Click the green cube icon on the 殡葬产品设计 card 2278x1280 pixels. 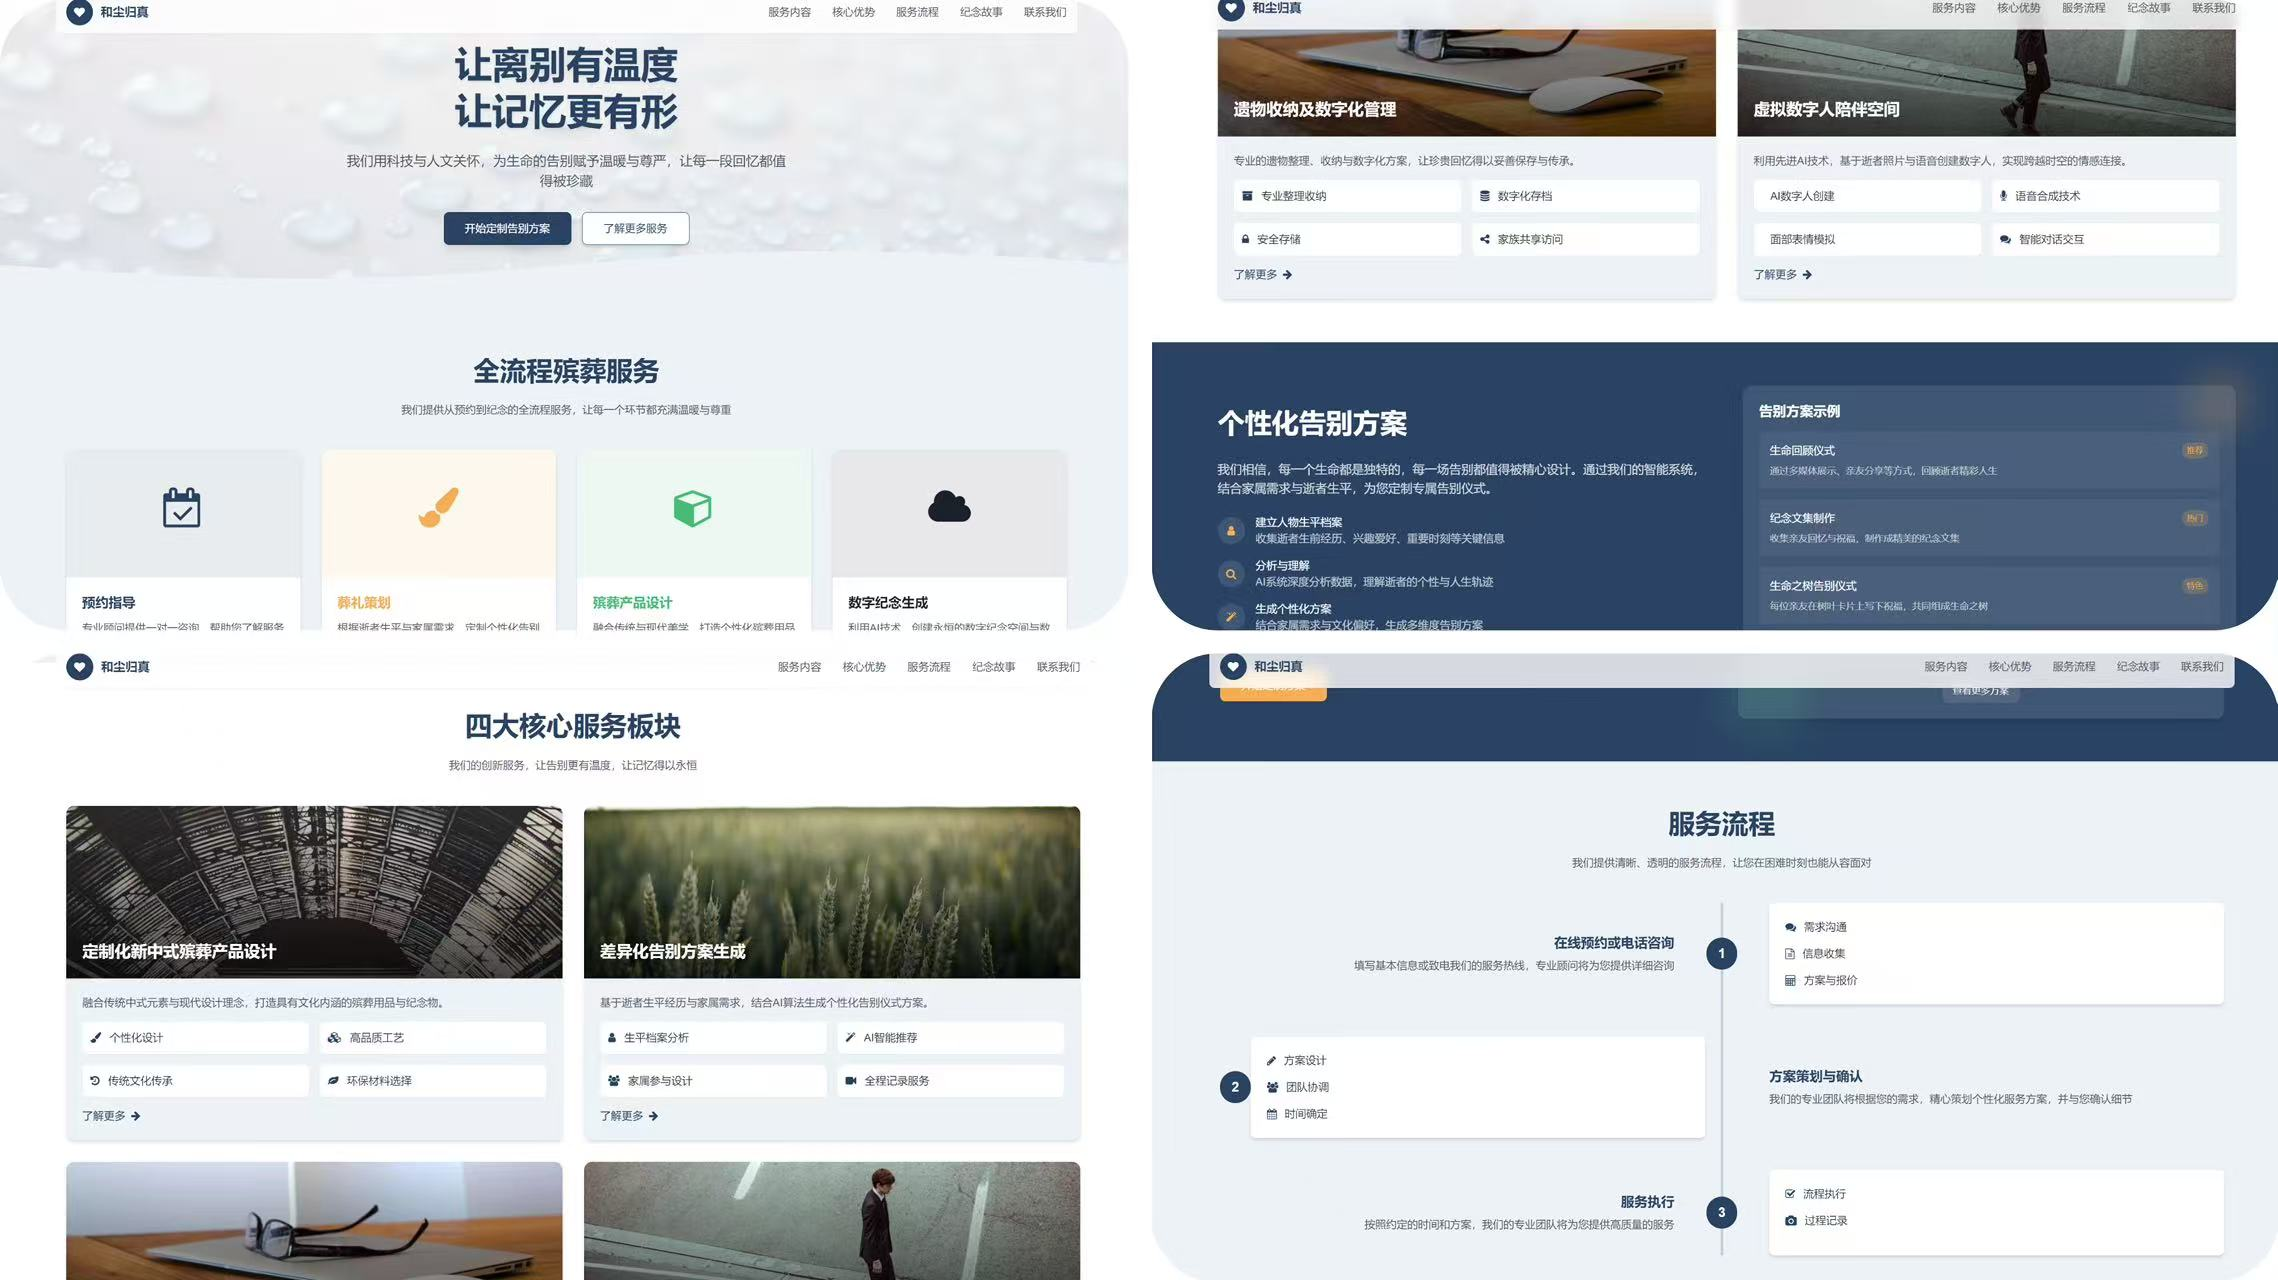coord(692,508)
